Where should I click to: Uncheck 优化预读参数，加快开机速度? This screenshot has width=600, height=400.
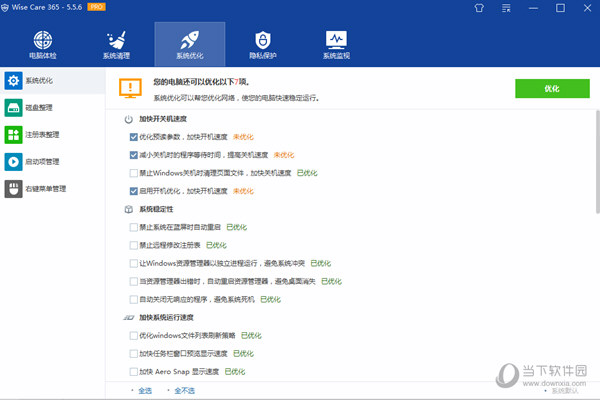[x=134, y=137]
